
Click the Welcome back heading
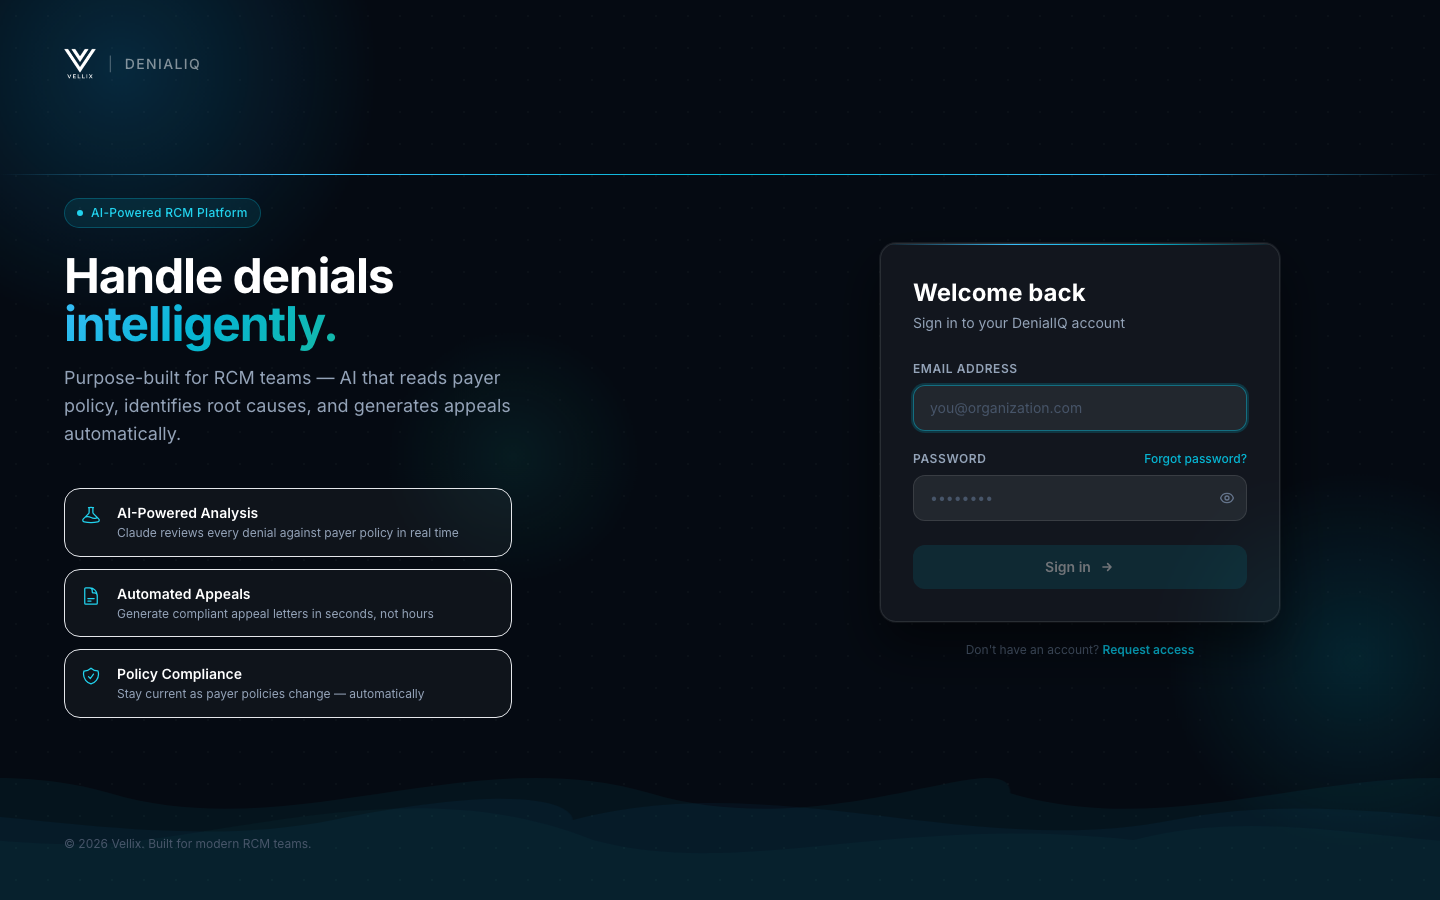tap(999, 293)
